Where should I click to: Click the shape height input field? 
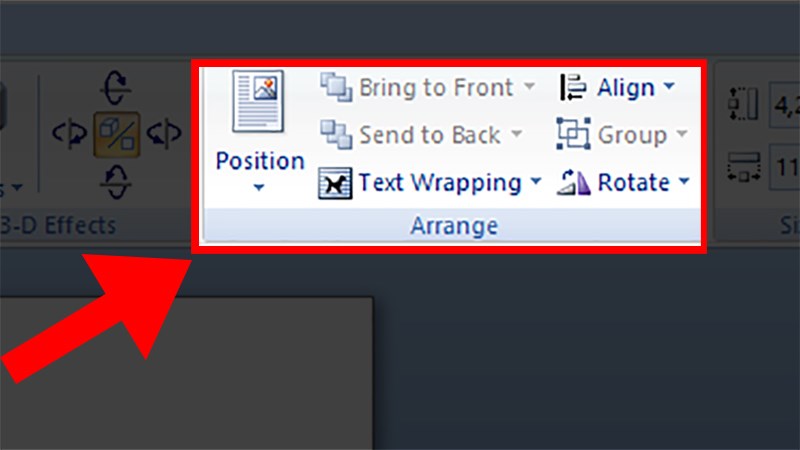(785, 105)
